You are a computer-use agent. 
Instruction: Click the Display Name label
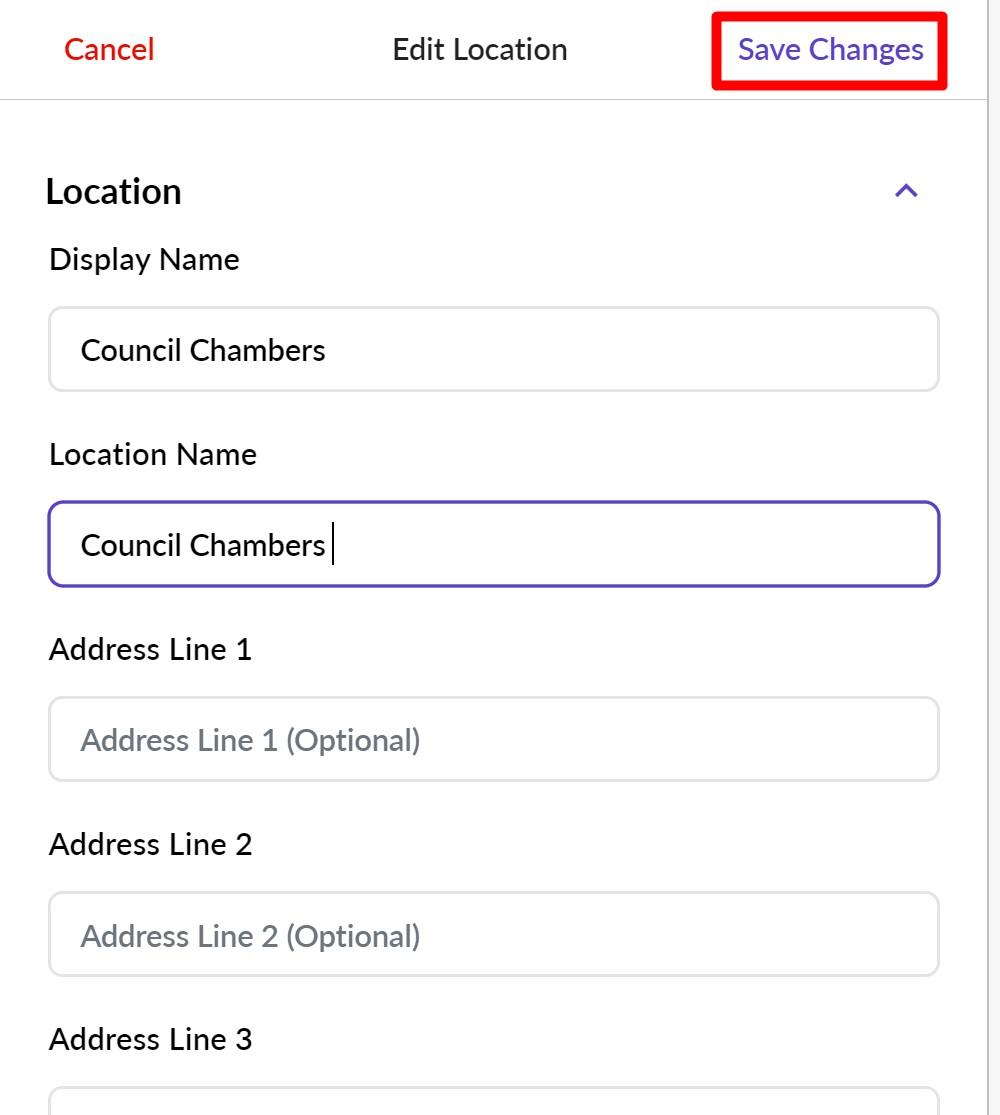pos(144,260)
